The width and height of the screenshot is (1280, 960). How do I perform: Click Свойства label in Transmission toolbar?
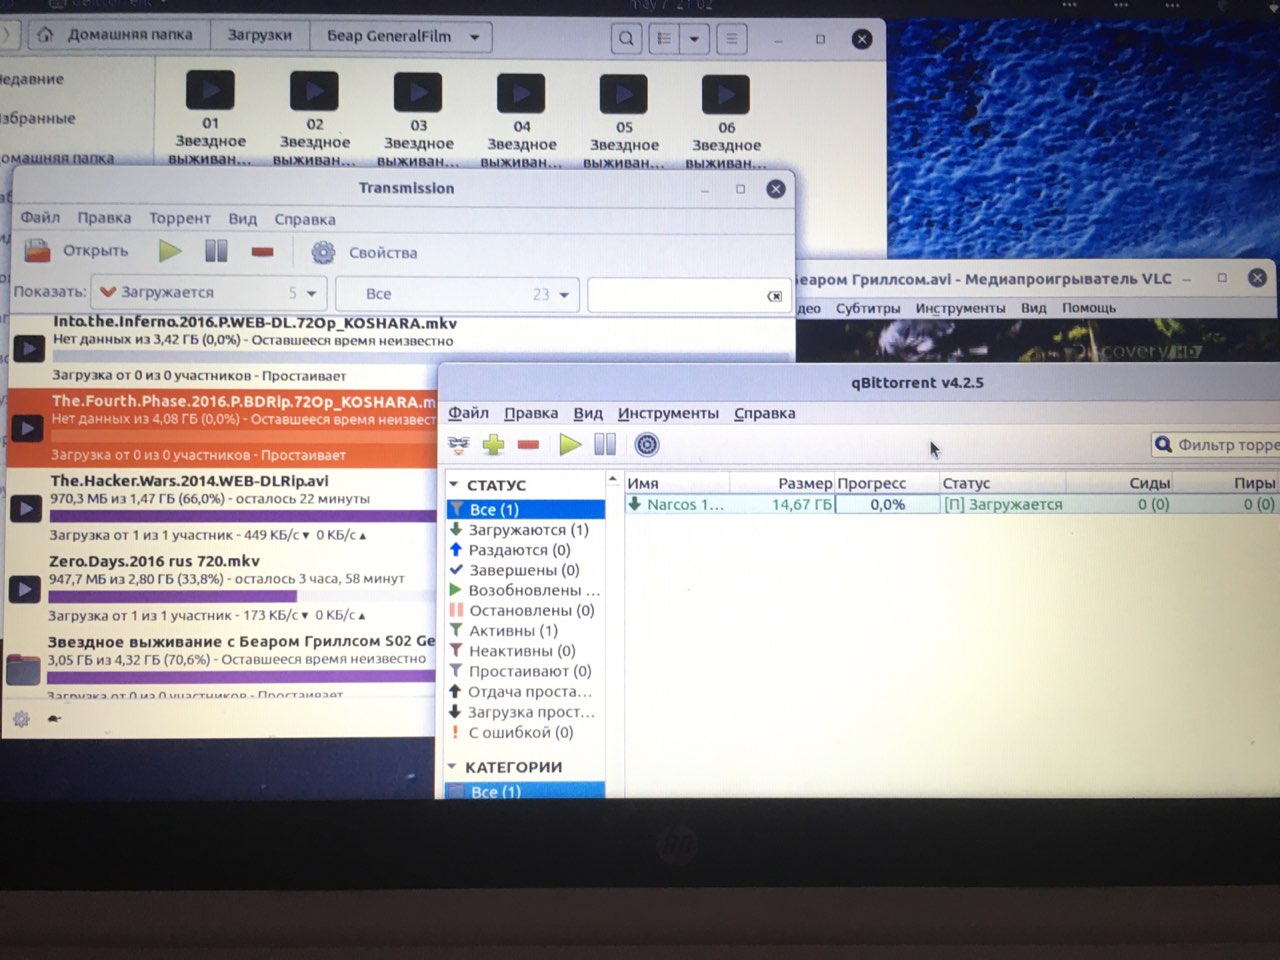[x=383, y=253]
